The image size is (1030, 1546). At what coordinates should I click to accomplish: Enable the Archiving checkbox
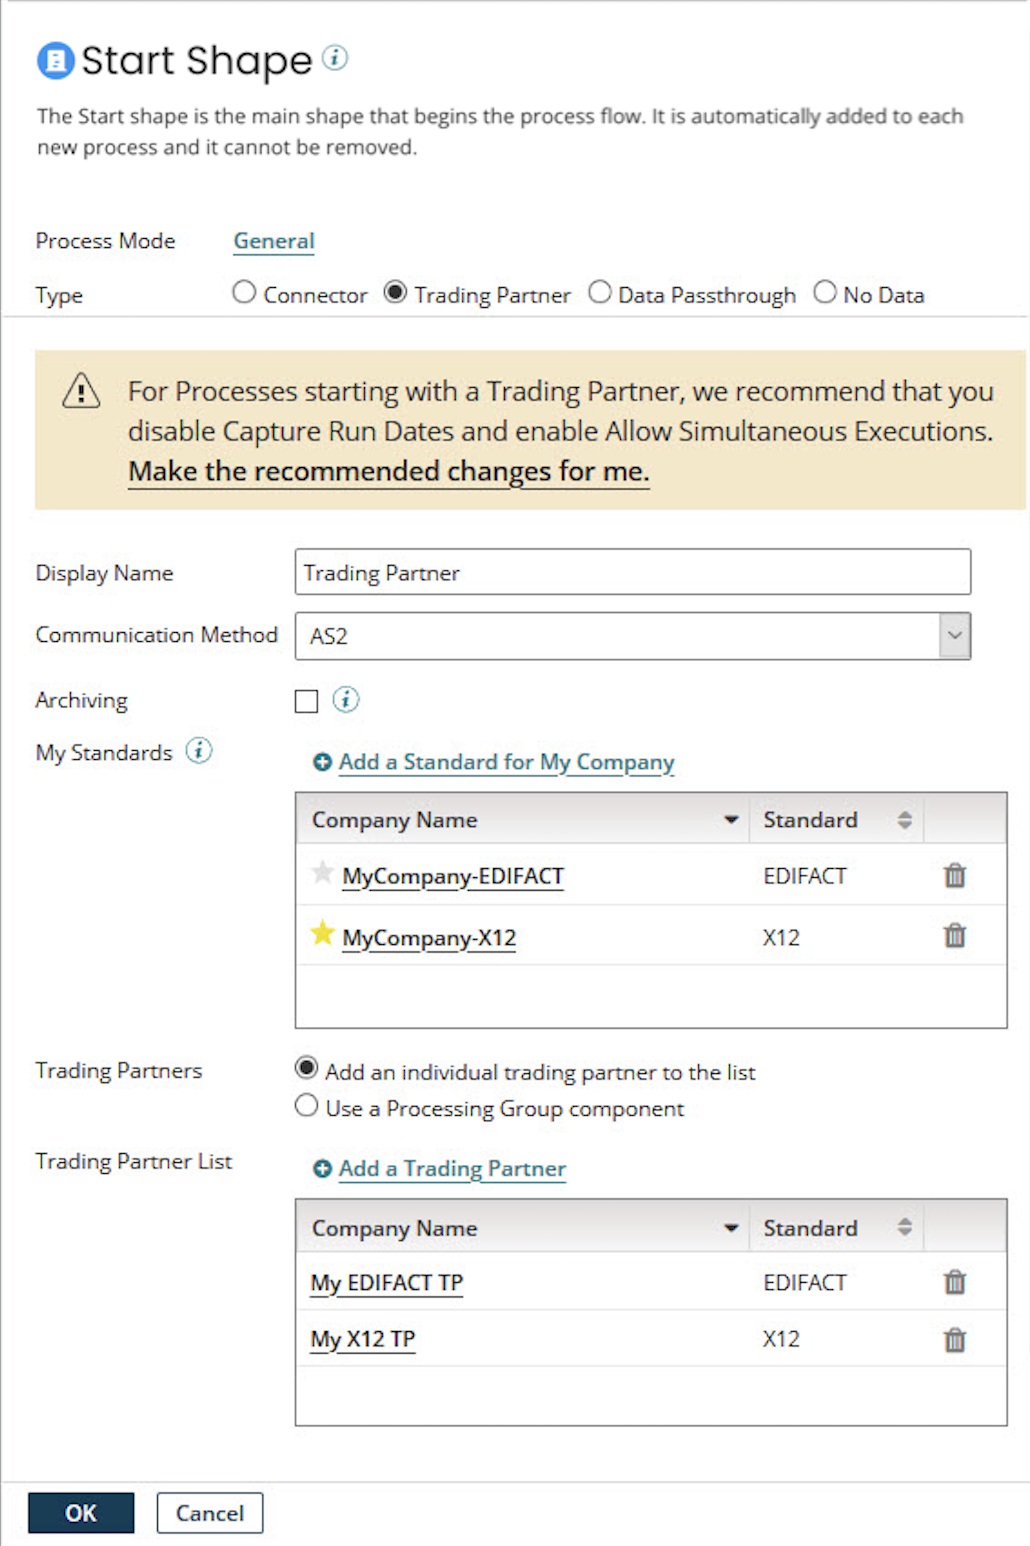click(306, 700)
